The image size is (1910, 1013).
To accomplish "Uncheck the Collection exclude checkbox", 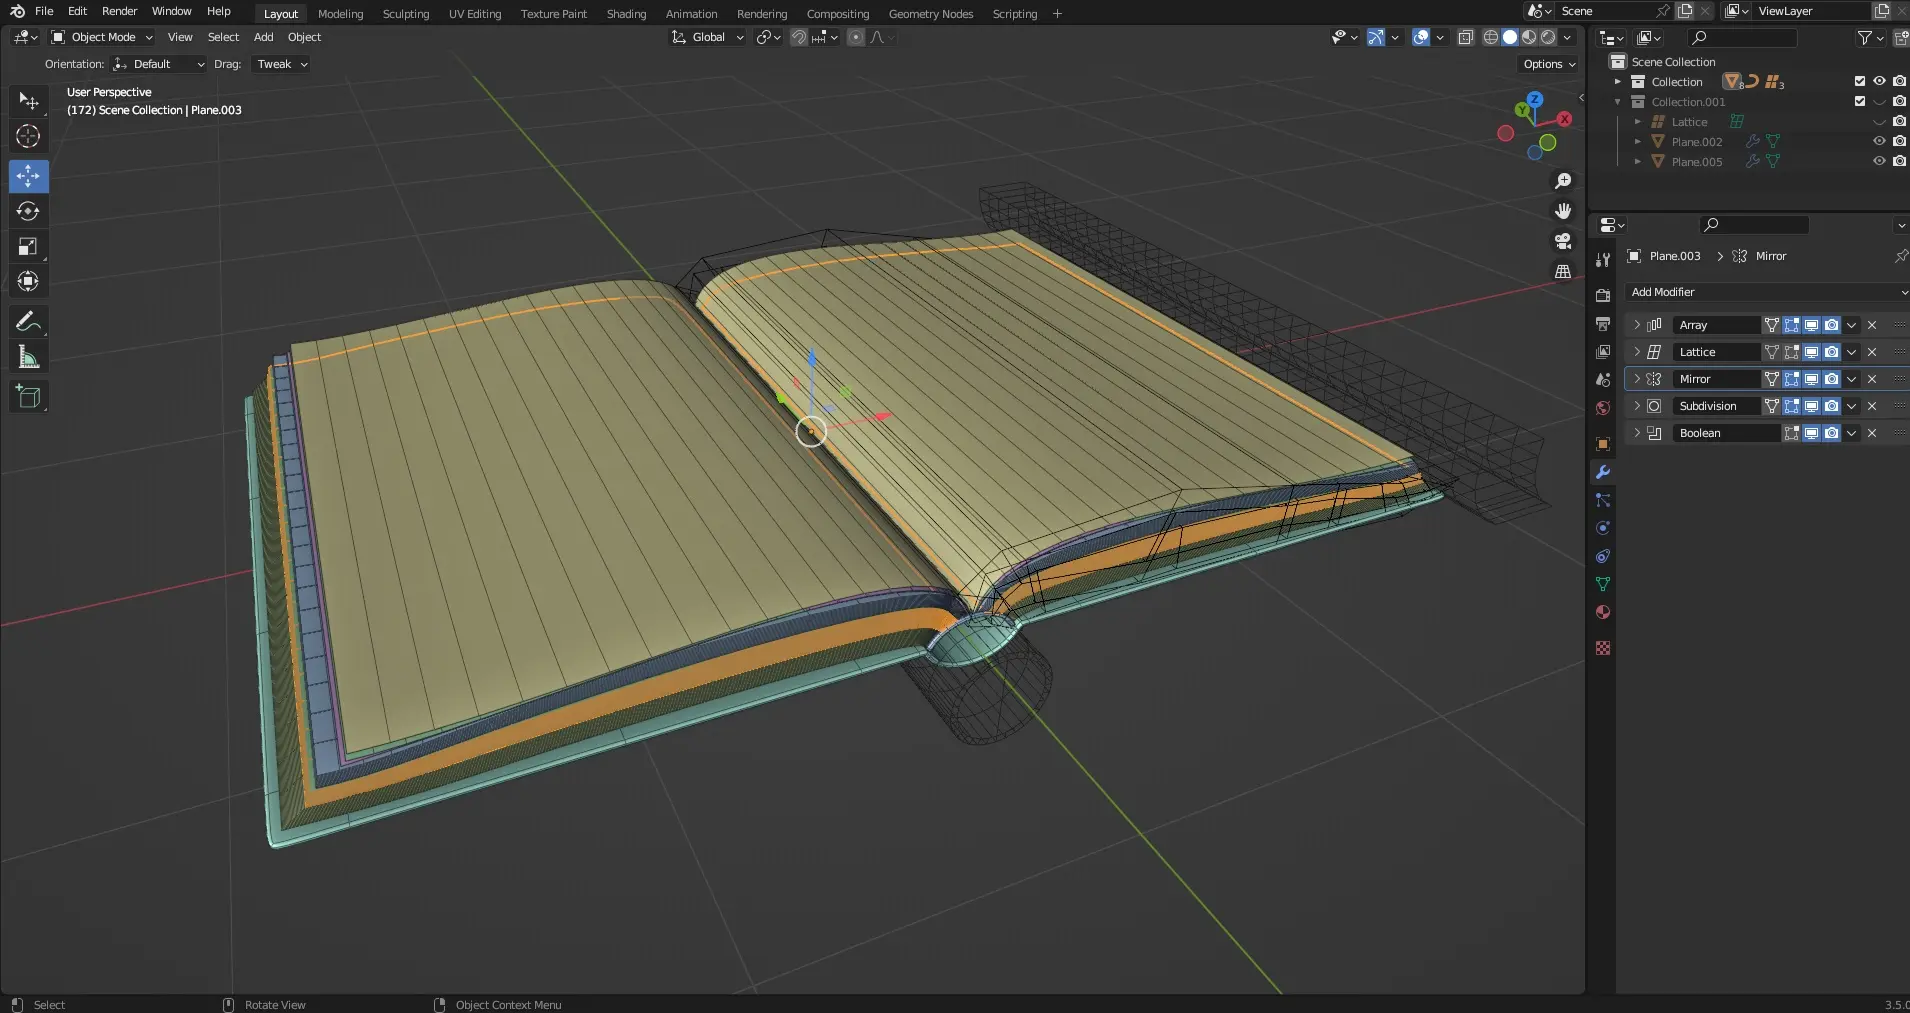I will 1860,81.
